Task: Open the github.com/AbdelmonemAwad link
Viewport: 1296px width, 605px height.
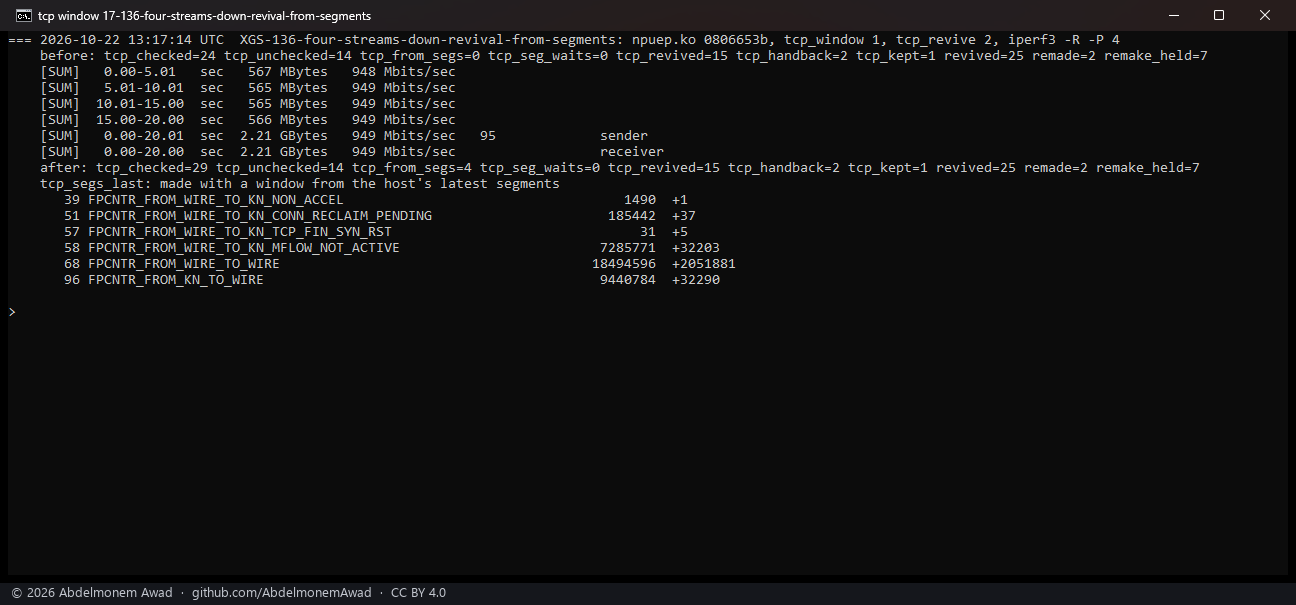Action: 281,593
